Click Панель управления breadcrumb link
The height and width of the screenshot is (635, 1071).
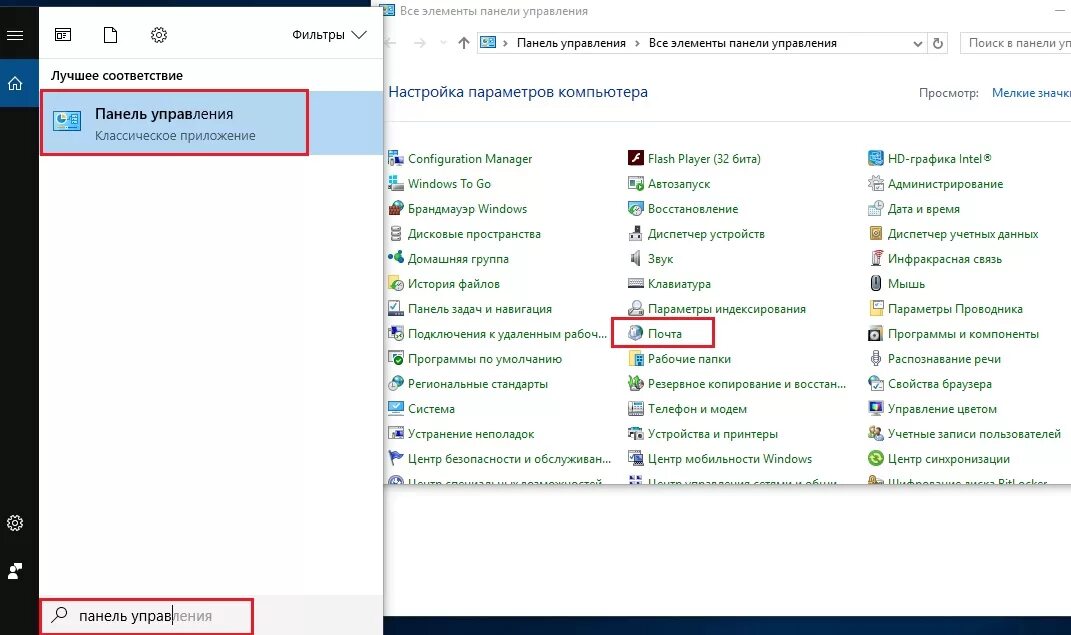tap(571, 43)
